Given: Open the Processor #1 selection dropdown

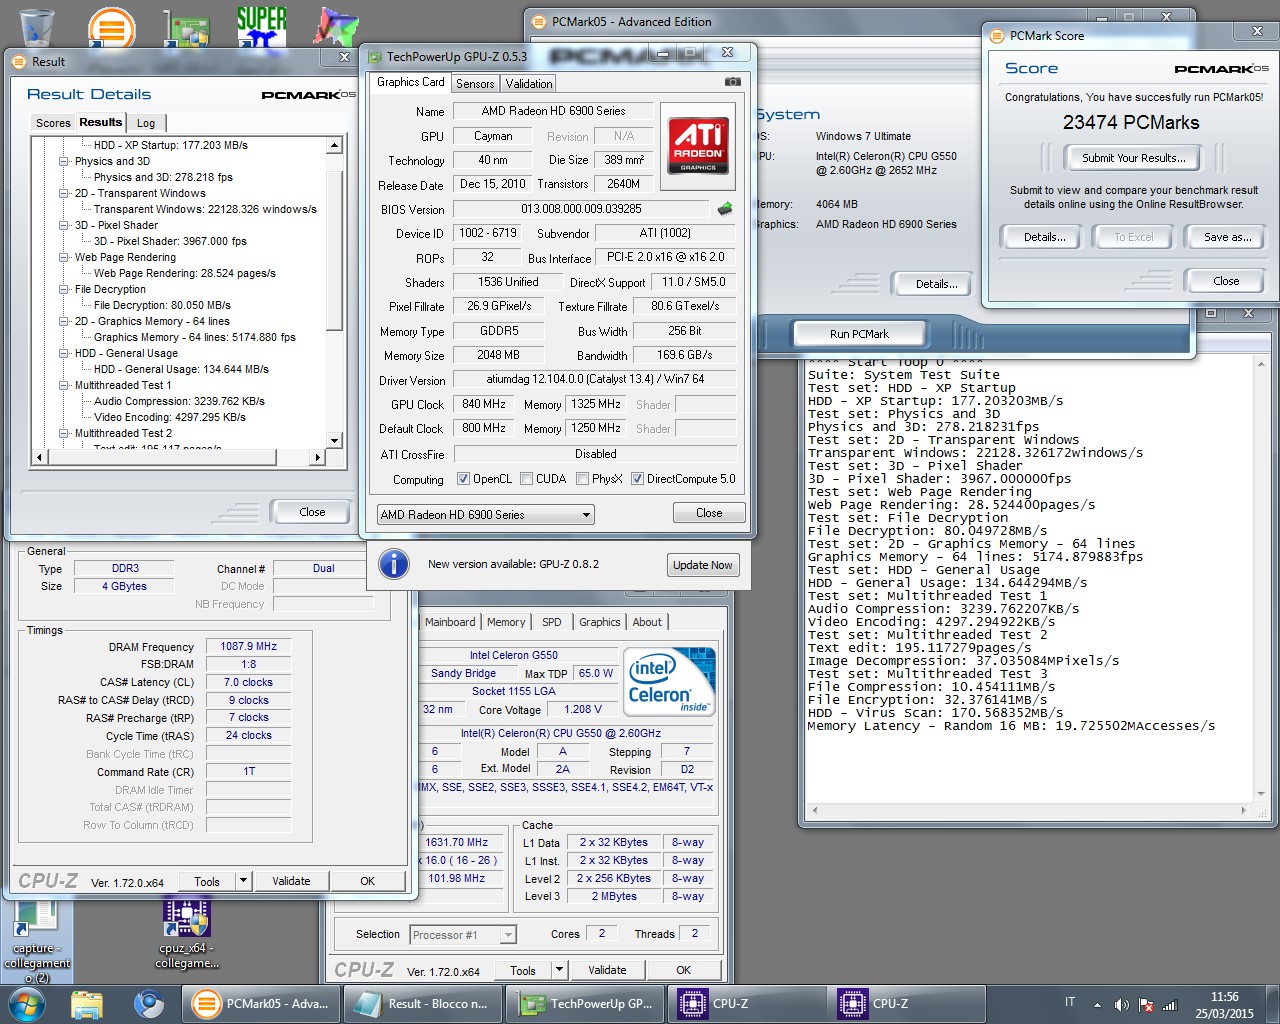Looking at the screenshot, I should click(463, 935).
